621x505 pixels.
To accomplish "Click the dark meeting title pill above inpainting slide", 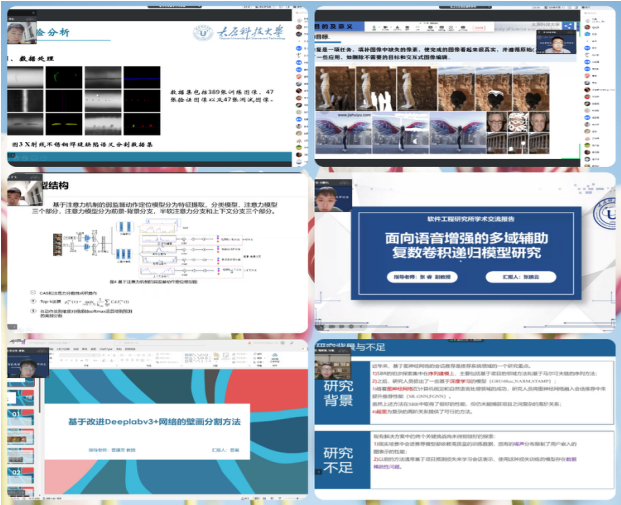I will 465,7.
